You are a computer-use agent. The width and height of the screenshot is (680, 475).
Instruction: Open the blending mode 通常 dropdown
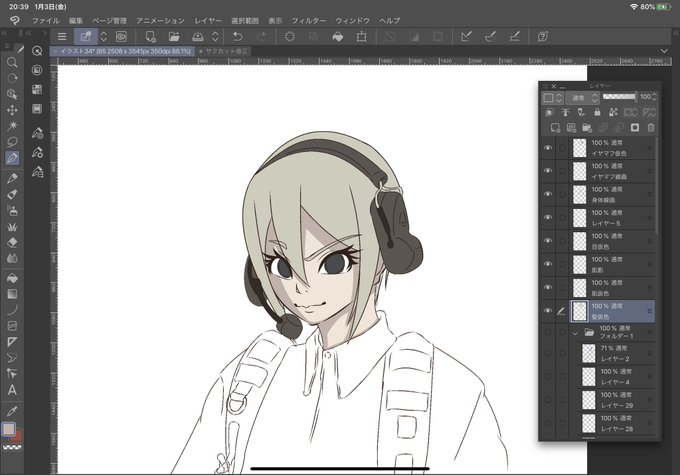(x=582, y=98)
